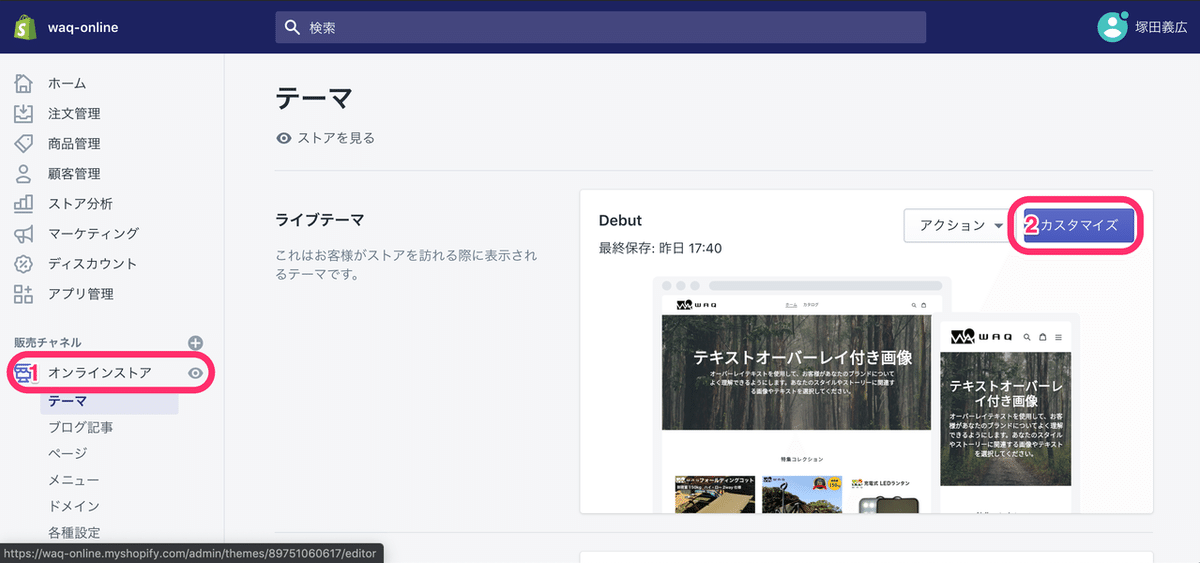Click the 注文管理 inbox icon
Image resolution: width=1200 pixels, height=563 pixels.
(x=24, y=113)
